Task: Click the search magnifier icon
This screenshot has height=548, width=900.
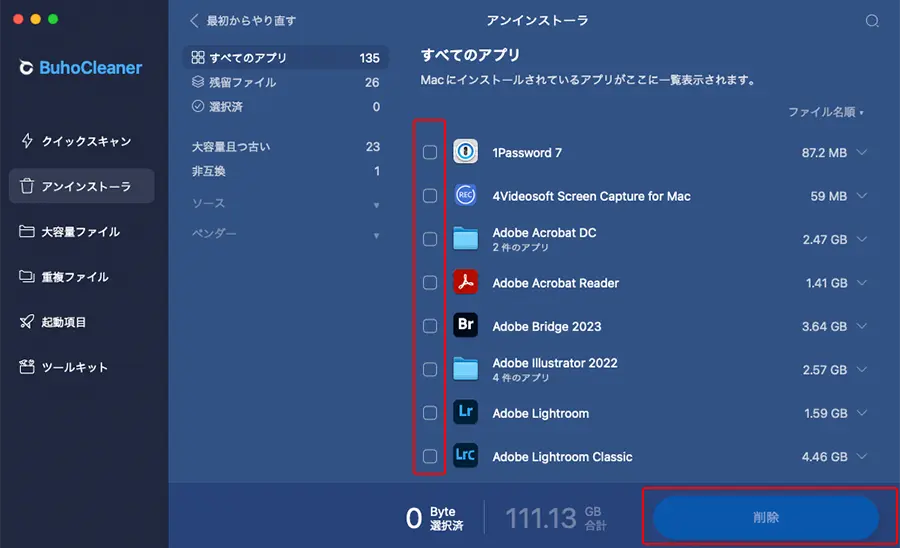Action: (872, 21)
